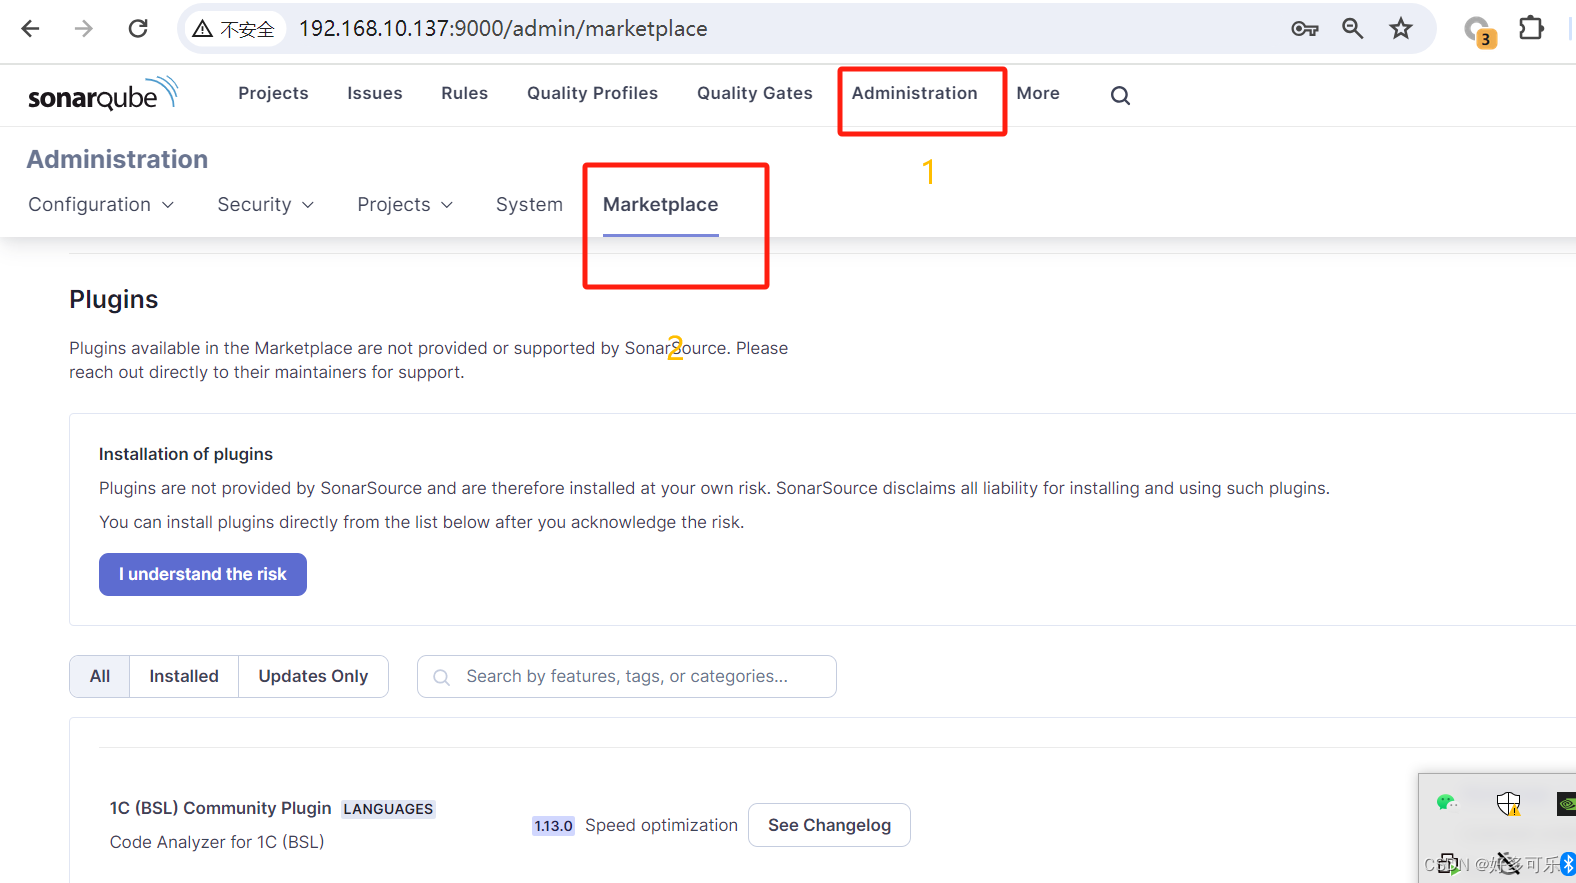Screen dimensions: 1576x883
Task: Open saved passwords key icon
Action: pos(1304,29)
